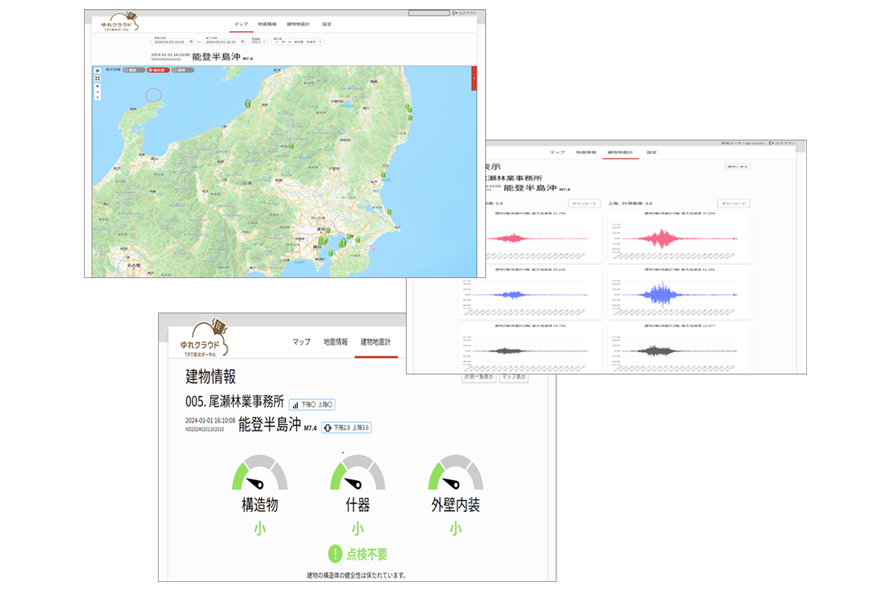The image size is (890, 594).
Task: Click the マップ表示 button in building info
Action: [514, 377]
